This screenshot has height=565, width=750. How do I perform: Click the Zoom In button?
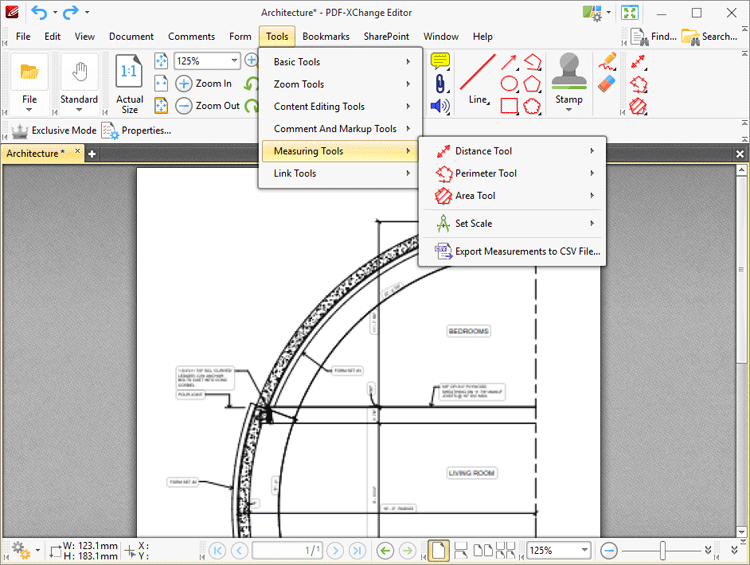tap(203, 84)
